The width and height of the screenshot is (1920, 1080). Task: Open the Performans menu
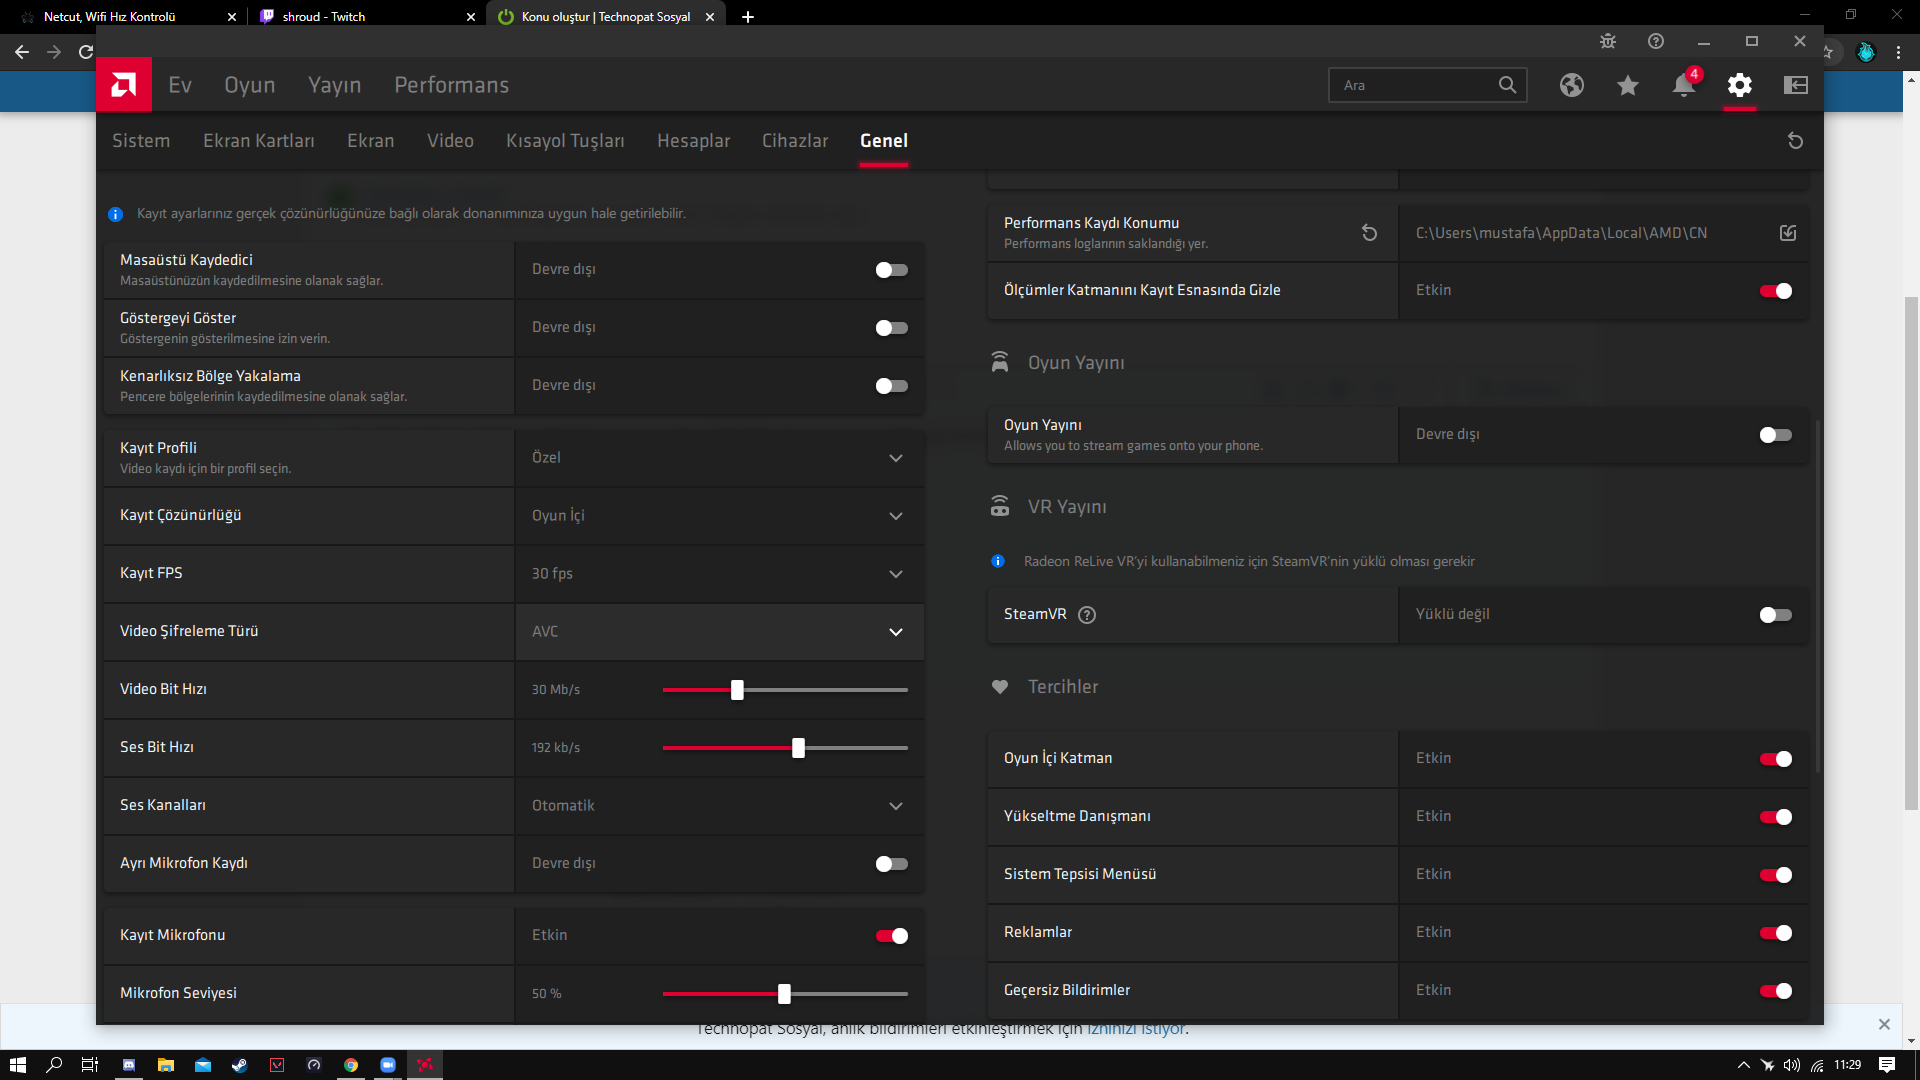point(451,85)
